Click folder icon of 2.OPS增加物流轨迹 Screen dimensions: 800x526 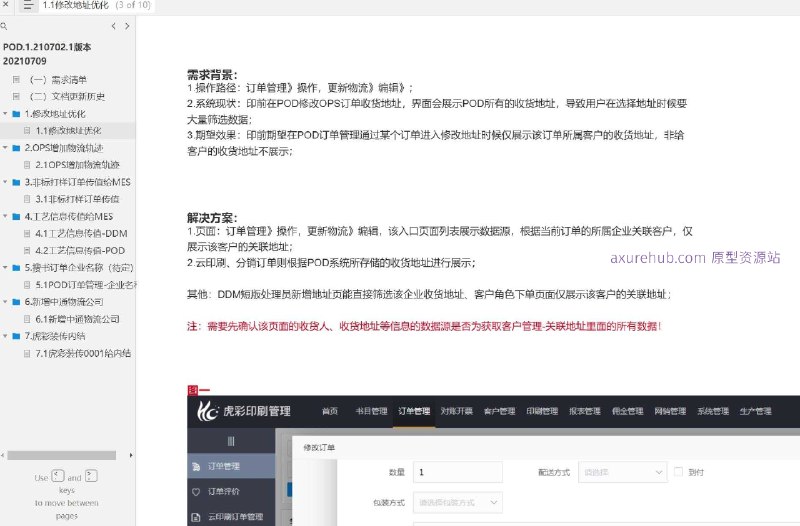tap(16, 148)
